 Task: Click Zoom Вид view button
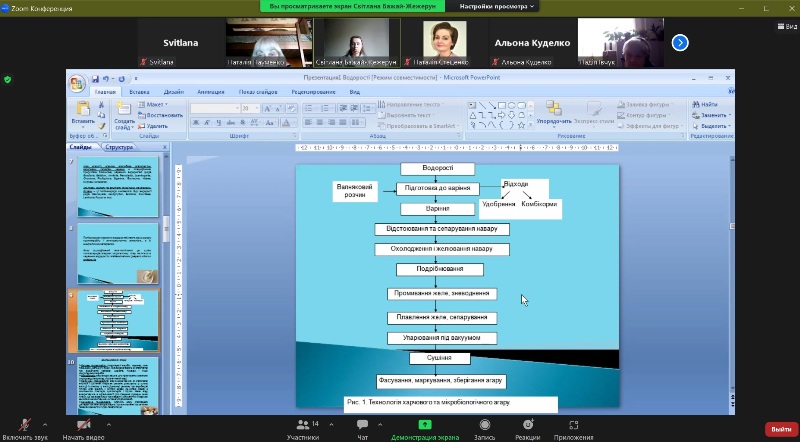788,26
